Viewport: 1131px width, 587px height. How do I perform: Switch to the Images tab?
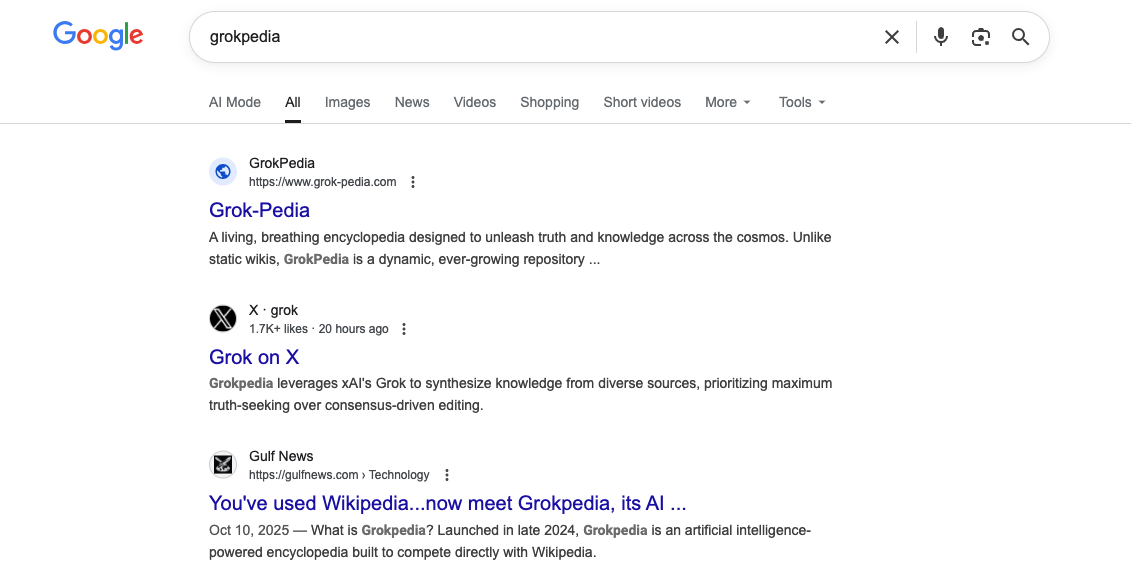tap(347, 102)
